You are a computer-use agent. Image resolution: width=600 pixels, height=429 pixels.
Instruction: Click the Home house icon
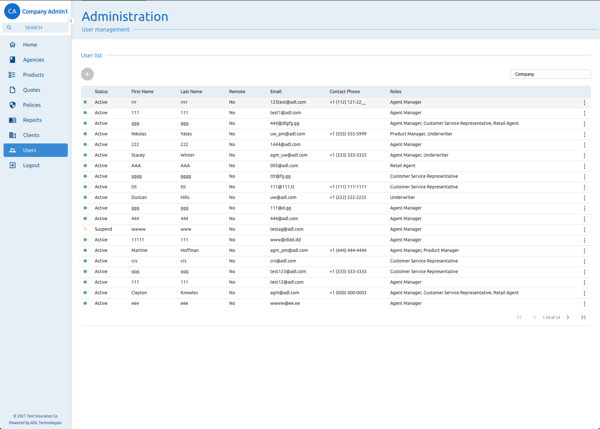point(13,45)
